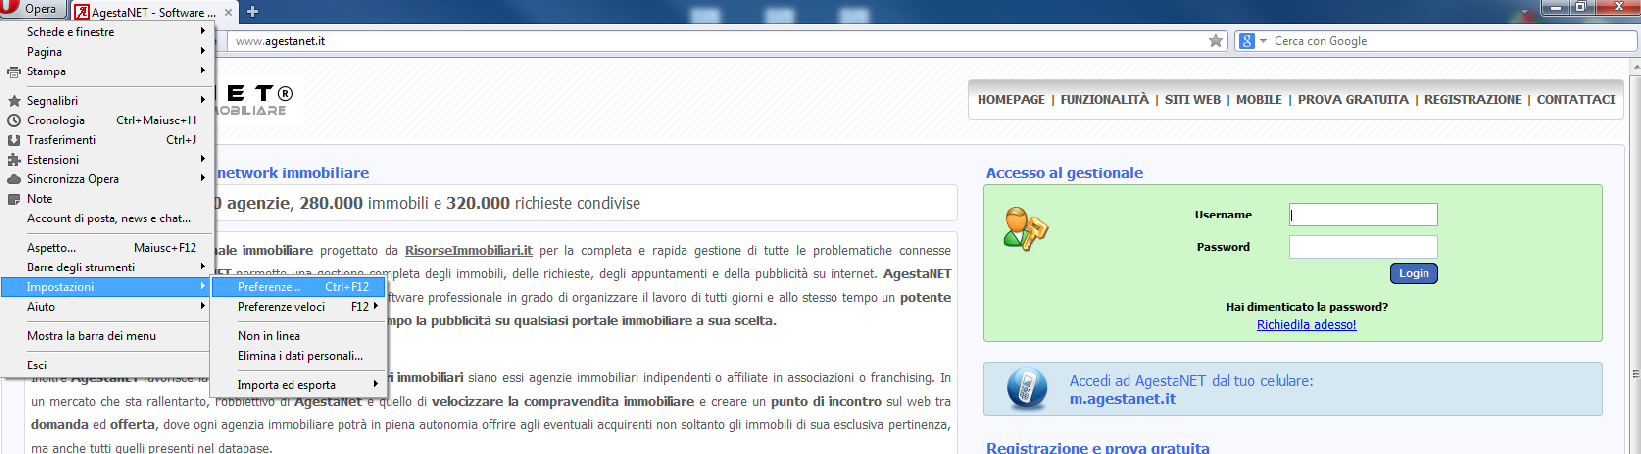Click the Username input field
Image resolution: width=1641 pixels, height=454 pixels.
click(x=1363, y=214)
